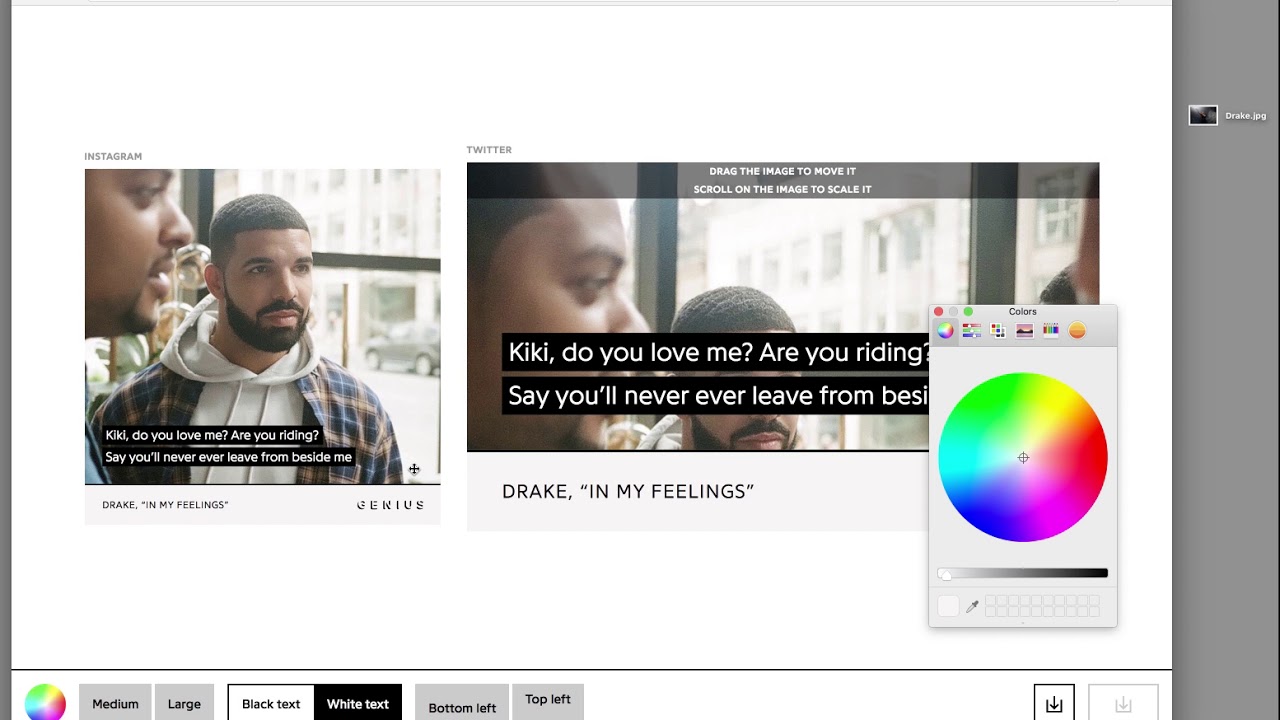Click the current color swatch in Colors panel
Viewport: 1280px width, 720px height.
click(x=948, y=606)
